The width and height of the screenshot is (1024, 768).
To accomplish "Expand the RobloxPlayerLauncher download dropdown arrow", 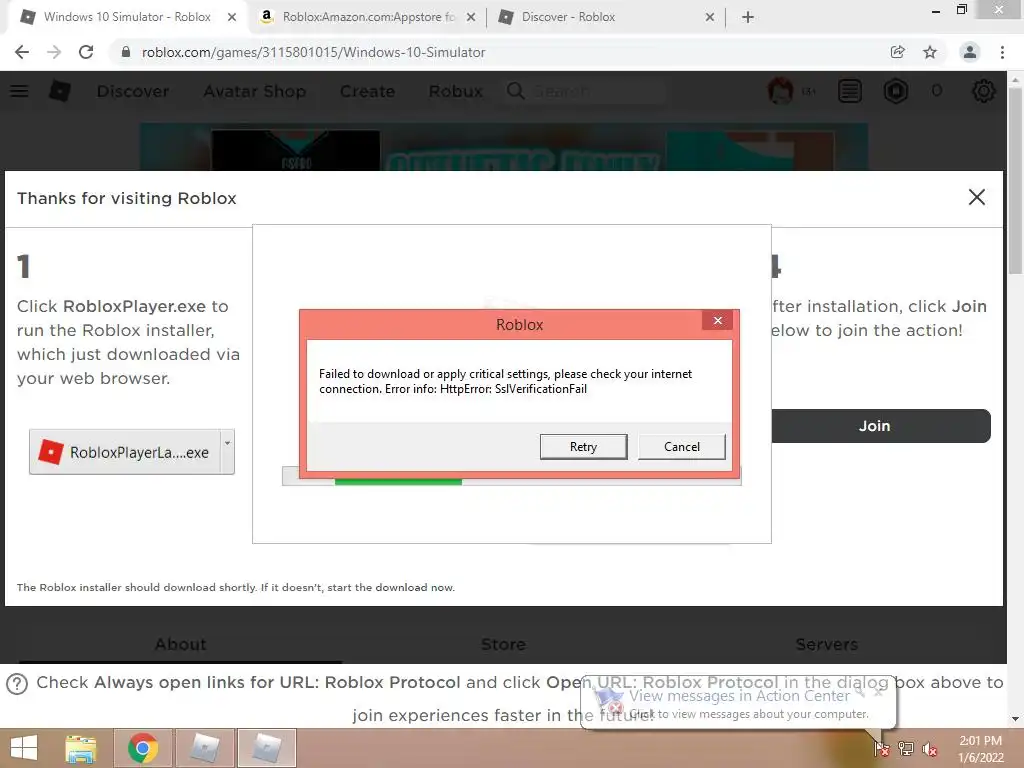I will [227, 451].
